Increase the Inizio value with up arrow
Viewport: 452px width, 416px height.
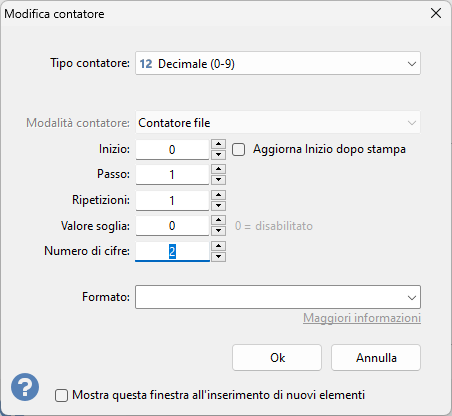[x=219, y=144]
